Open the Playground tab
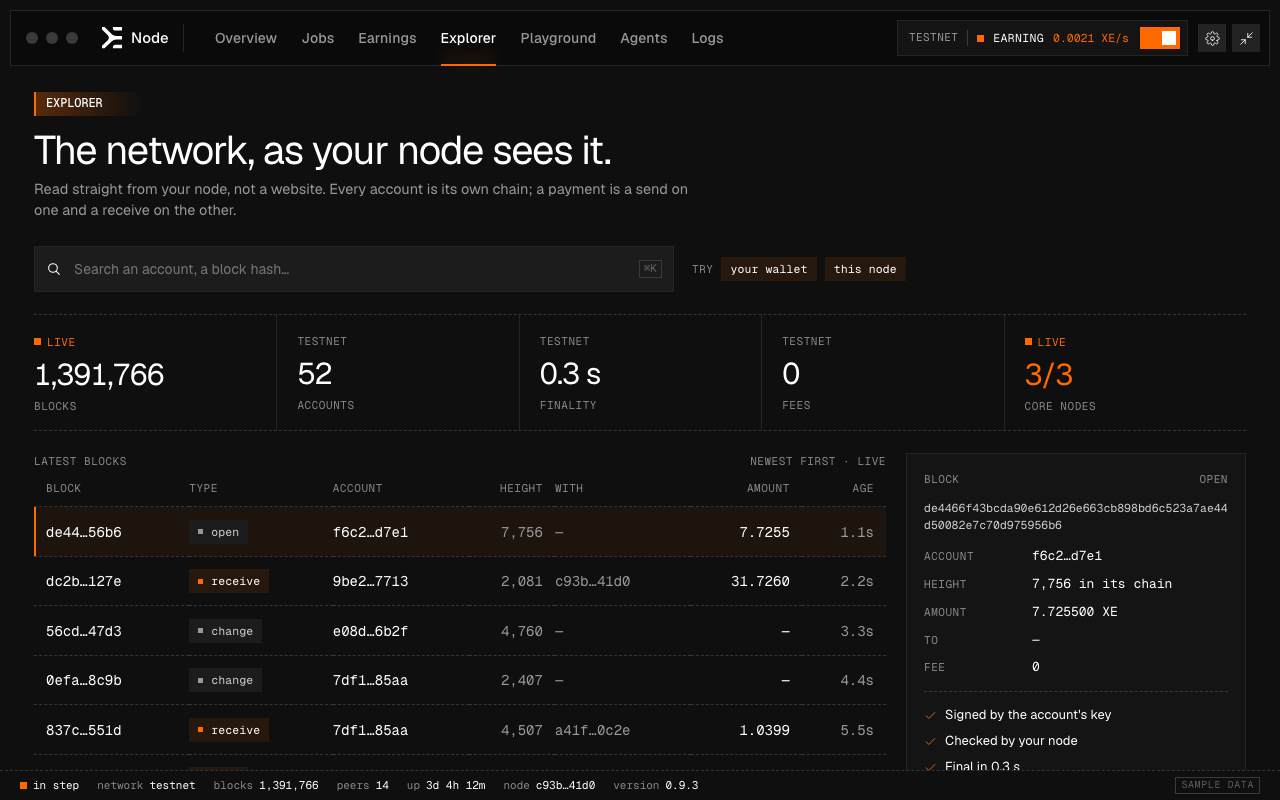 (x=558, y=38)
